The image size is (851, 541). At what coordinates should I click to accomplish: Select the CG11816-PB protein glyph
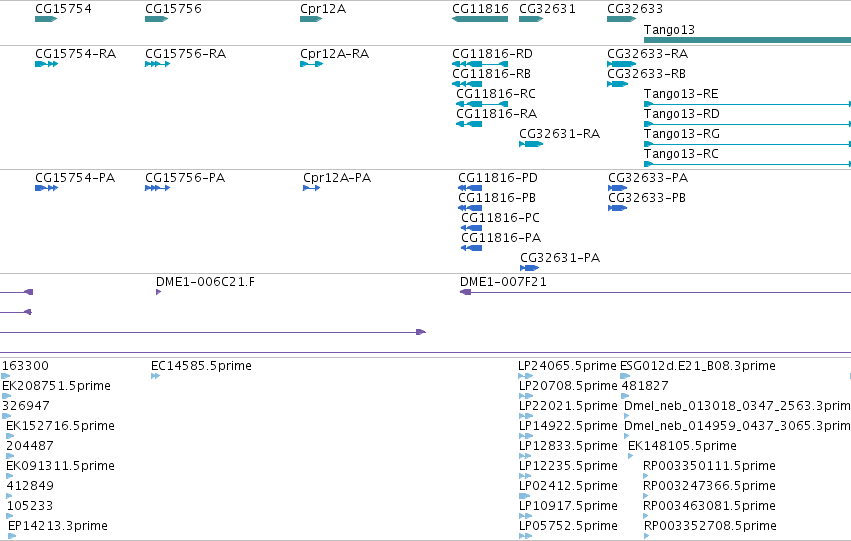470,208
